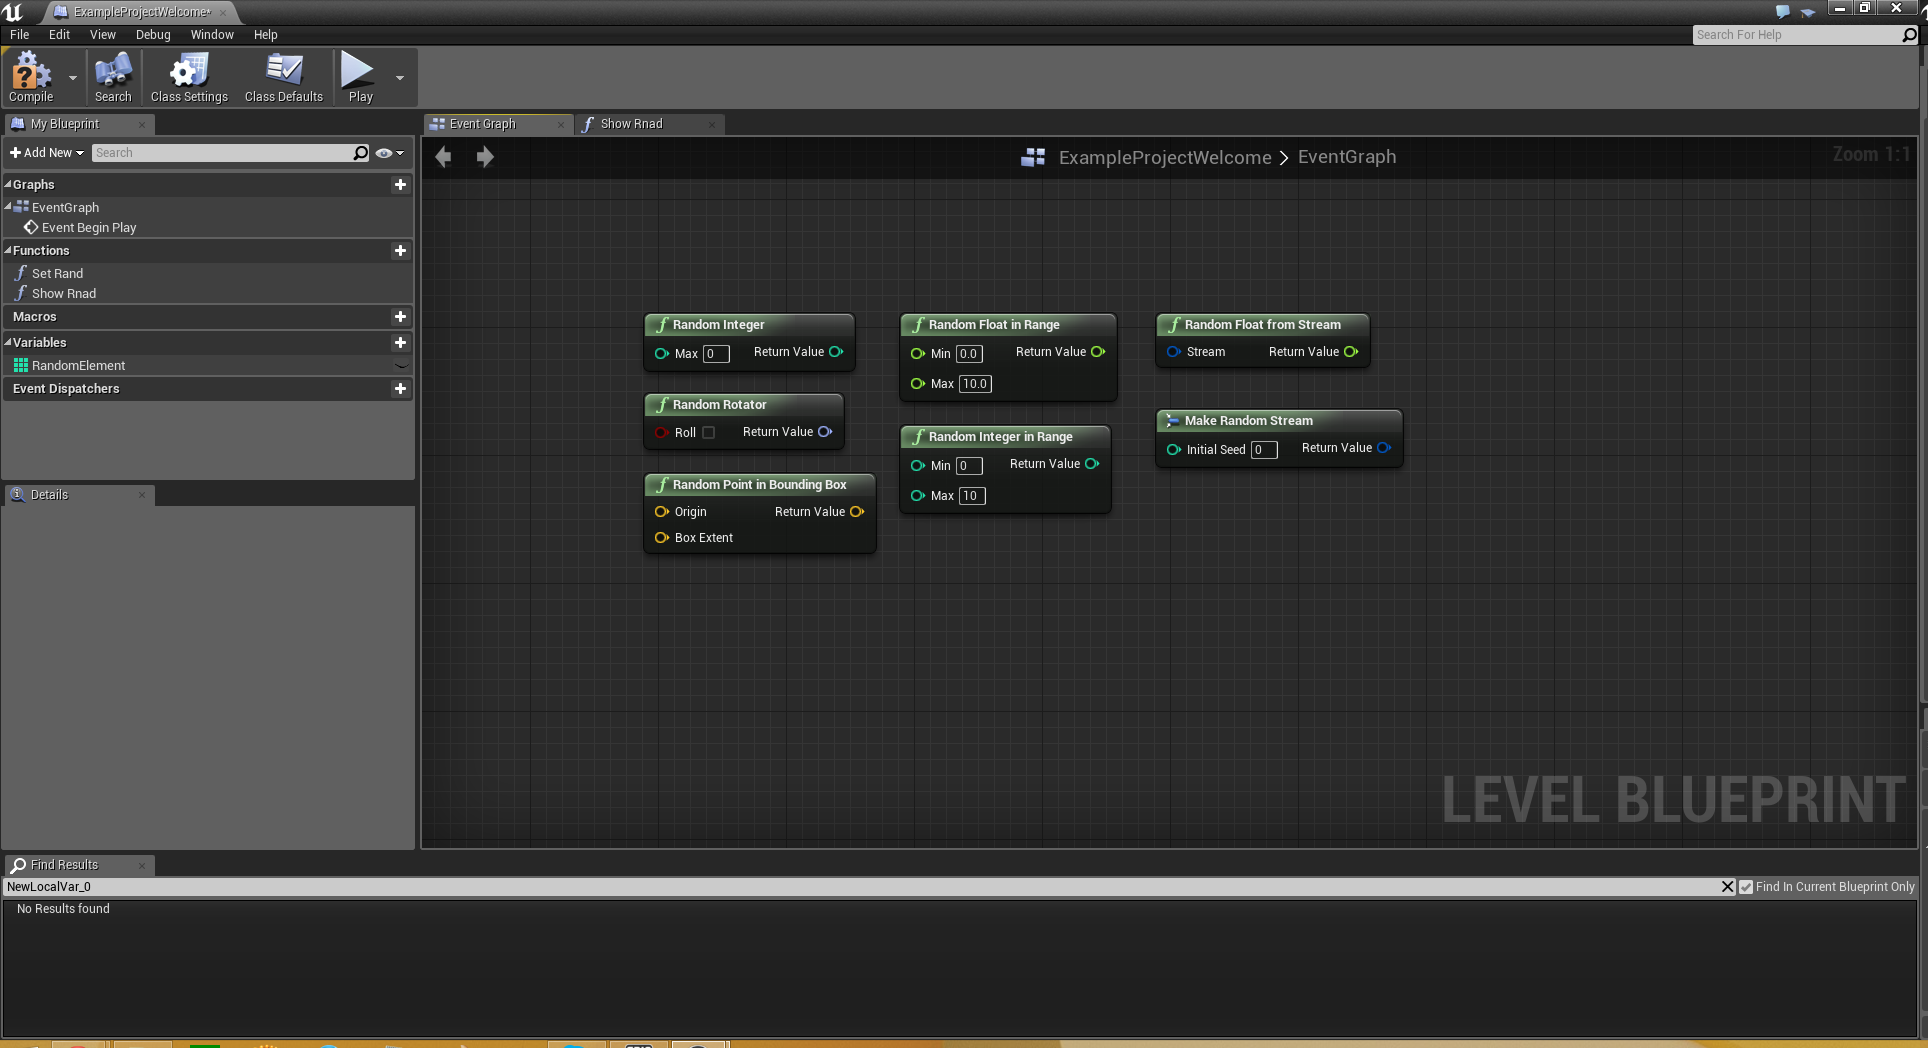Open Play options dropdown arrow
This screenshot has width=1928, height=1048.
click(400, 77)
